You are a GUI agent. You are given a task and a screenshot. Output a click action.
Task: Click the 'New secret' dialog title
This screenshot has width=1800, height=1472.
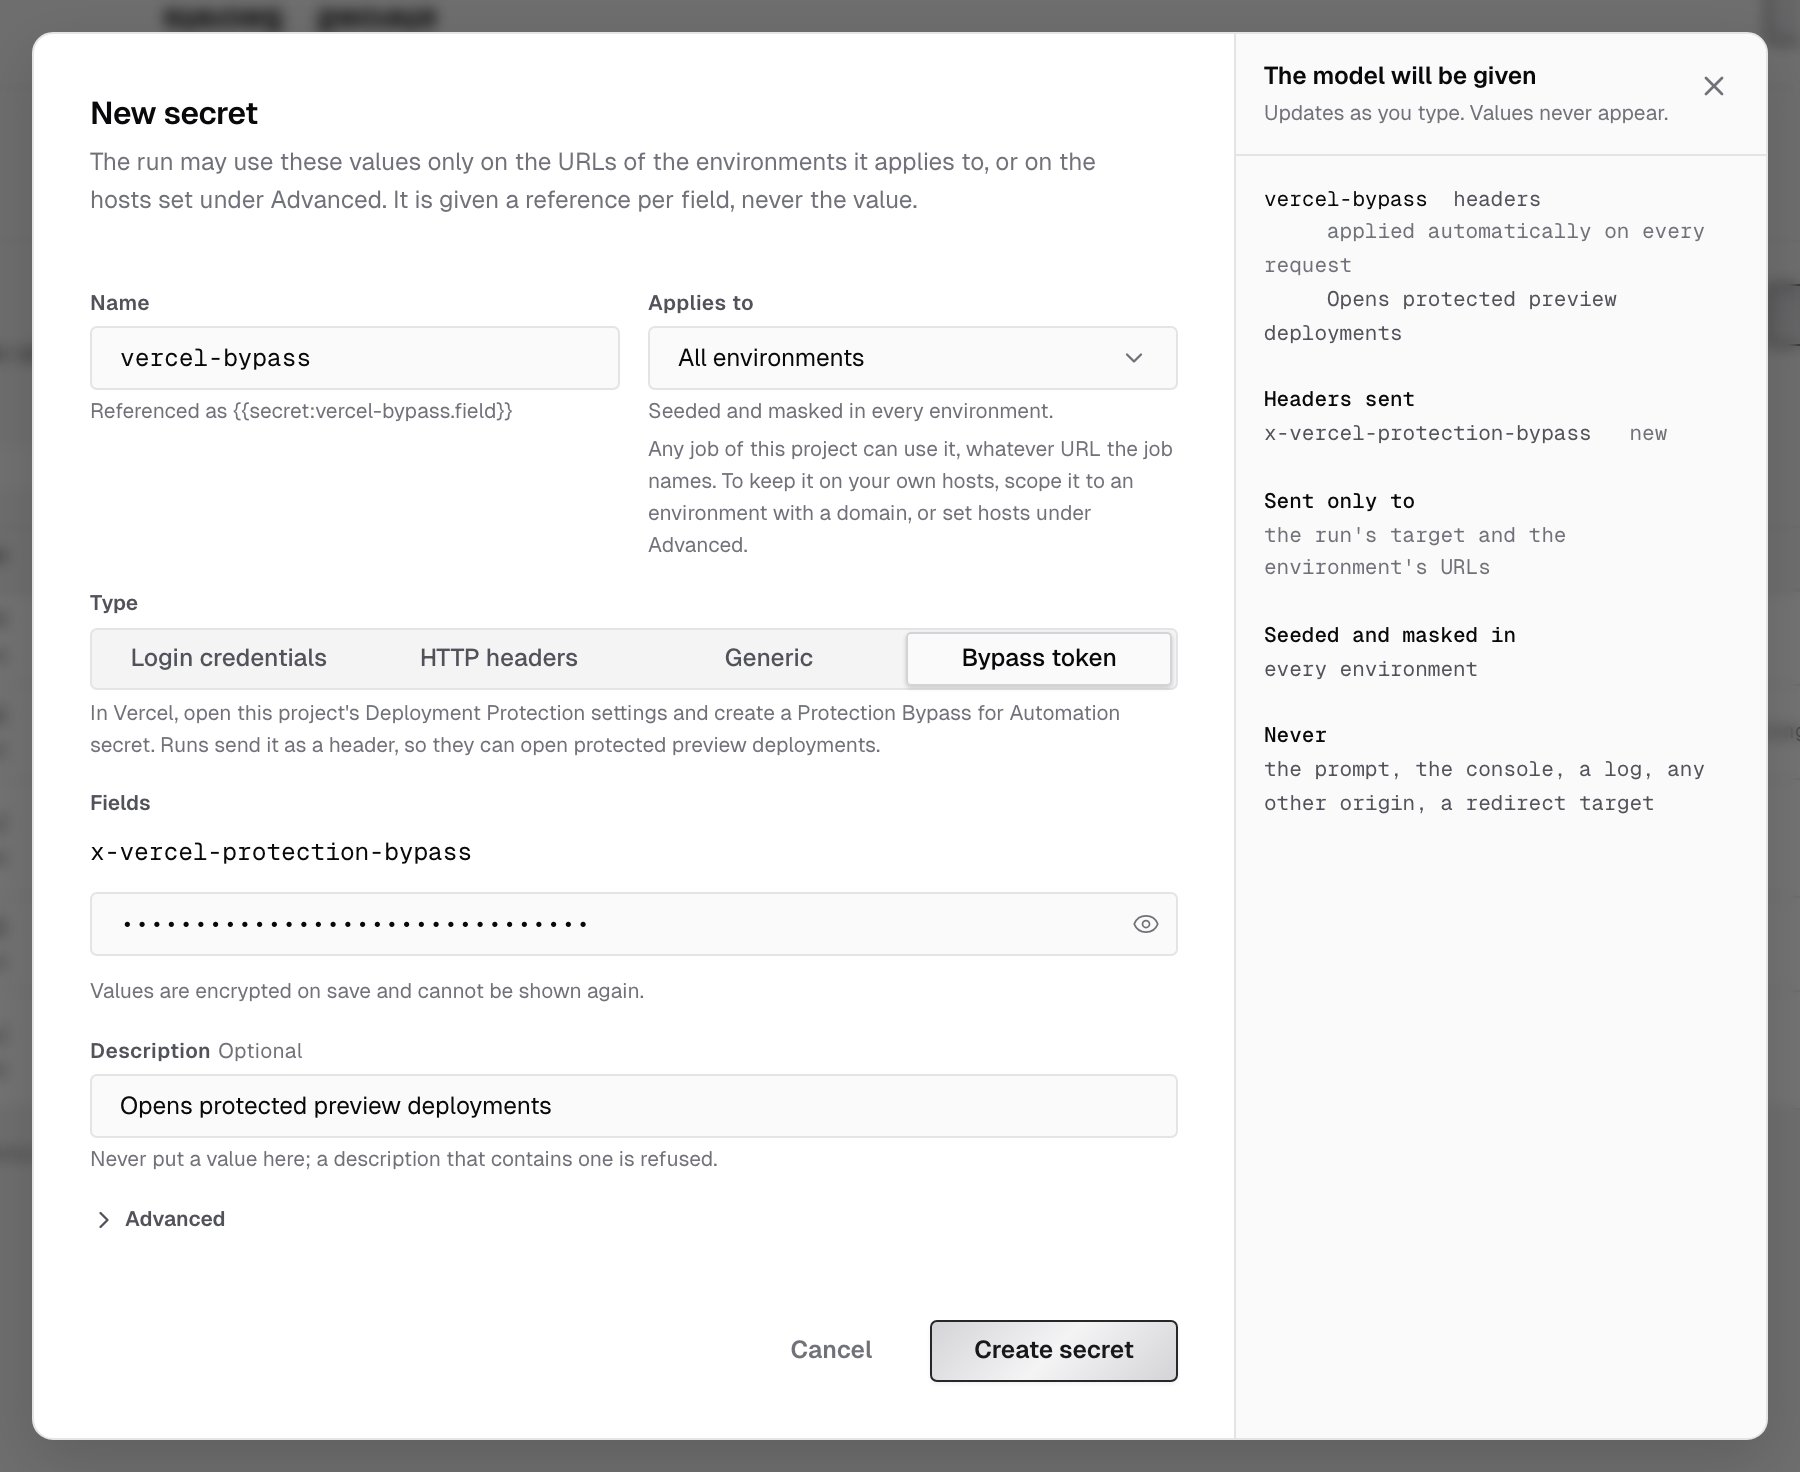174,113
